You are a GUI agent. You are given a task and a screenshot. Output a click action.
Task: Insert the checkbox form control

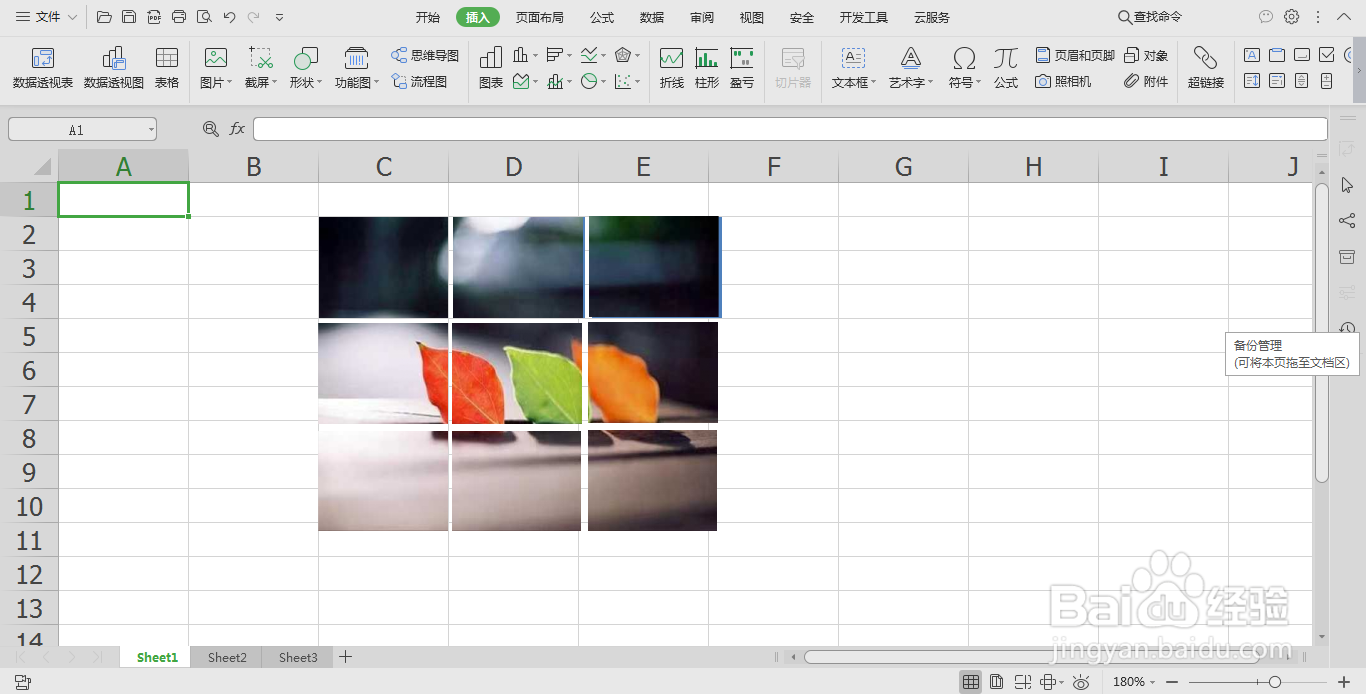[1327, 55]
